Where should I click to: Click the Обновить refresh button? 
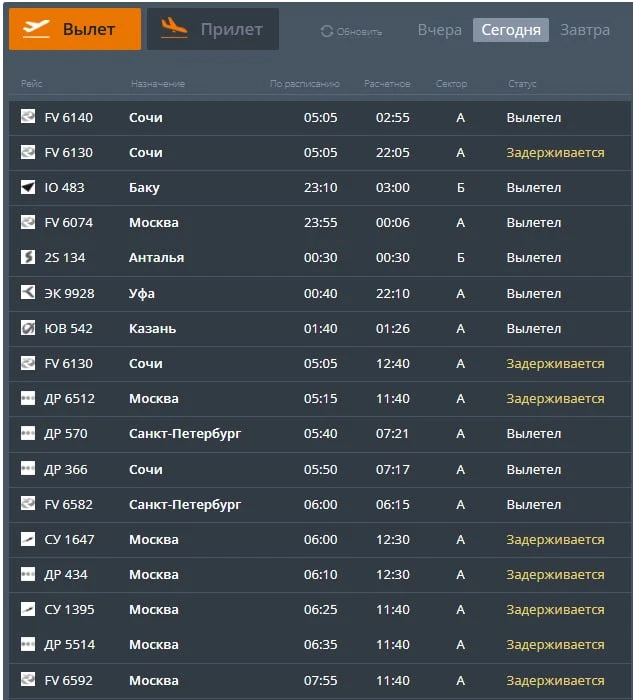click(351, 31)
